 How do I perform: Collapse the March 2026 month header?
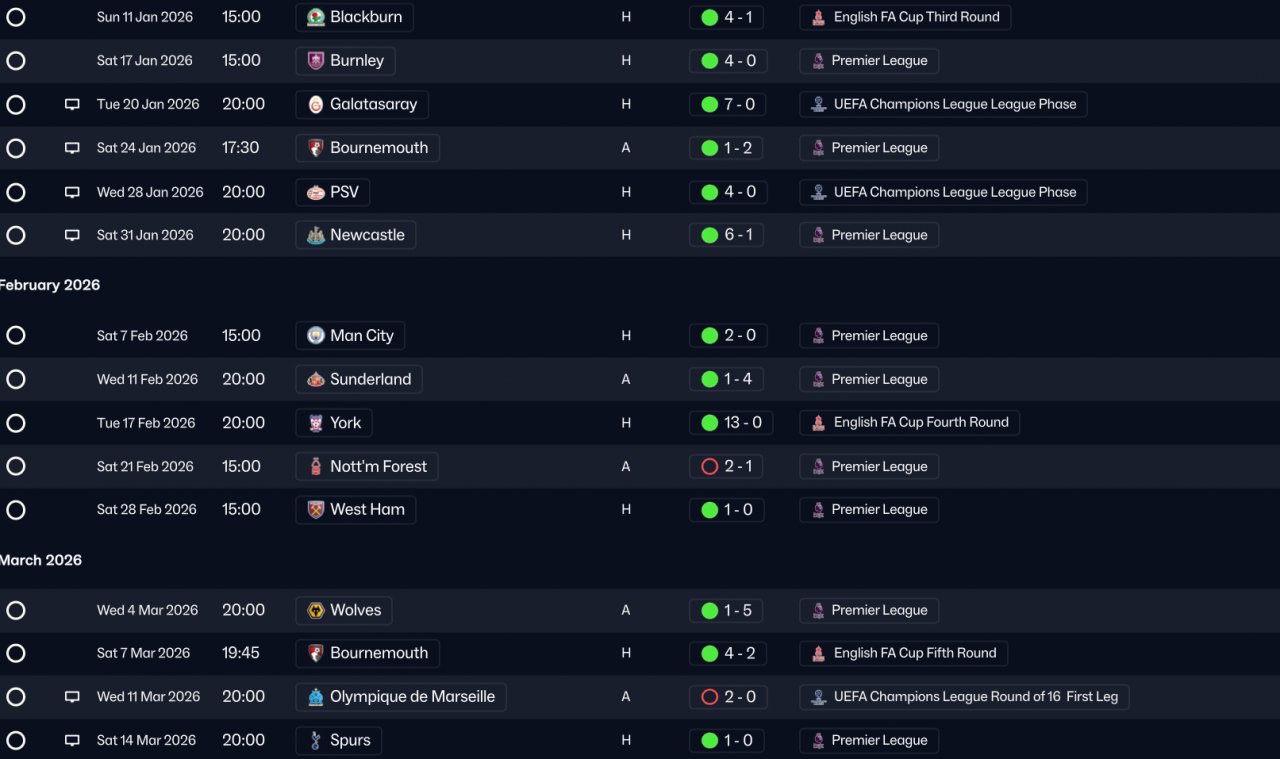tap(41, 560)
